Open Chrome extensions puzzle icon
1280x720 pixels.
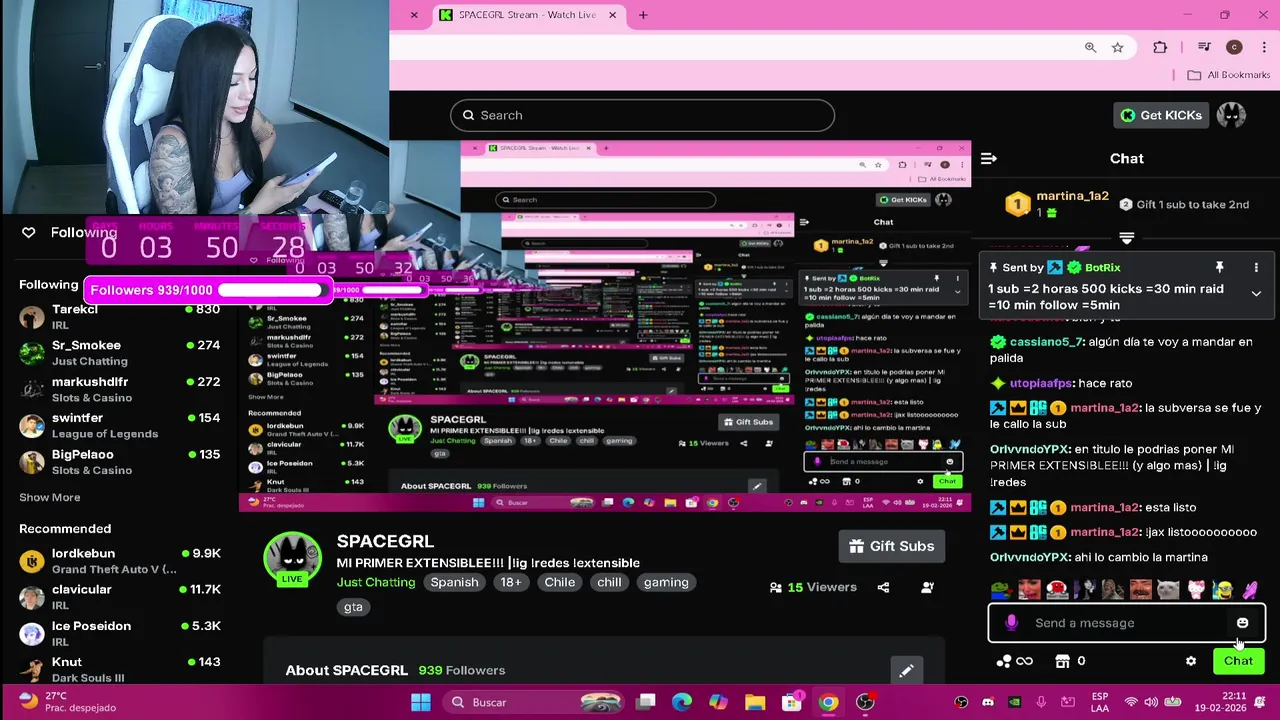coord(1160,47)
